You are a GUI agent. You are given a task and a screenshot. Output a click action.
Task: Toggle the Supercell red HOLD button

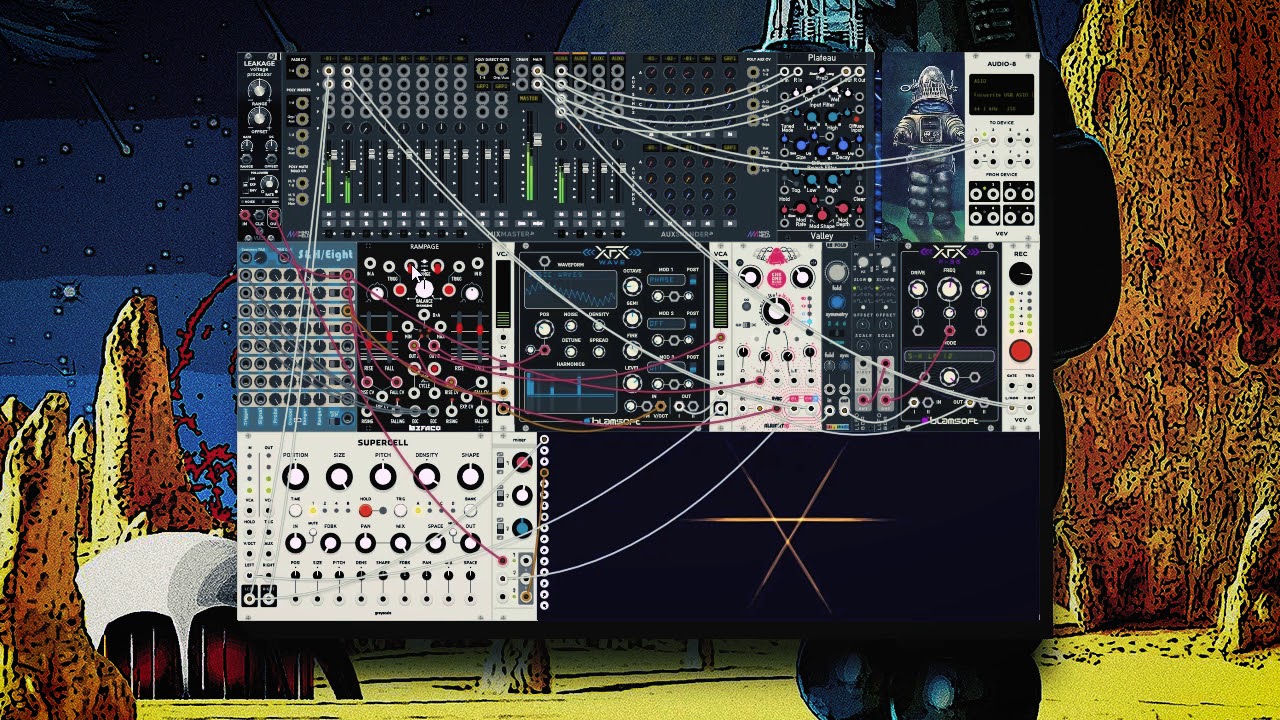pyautogui.click(x=366, y=511)
